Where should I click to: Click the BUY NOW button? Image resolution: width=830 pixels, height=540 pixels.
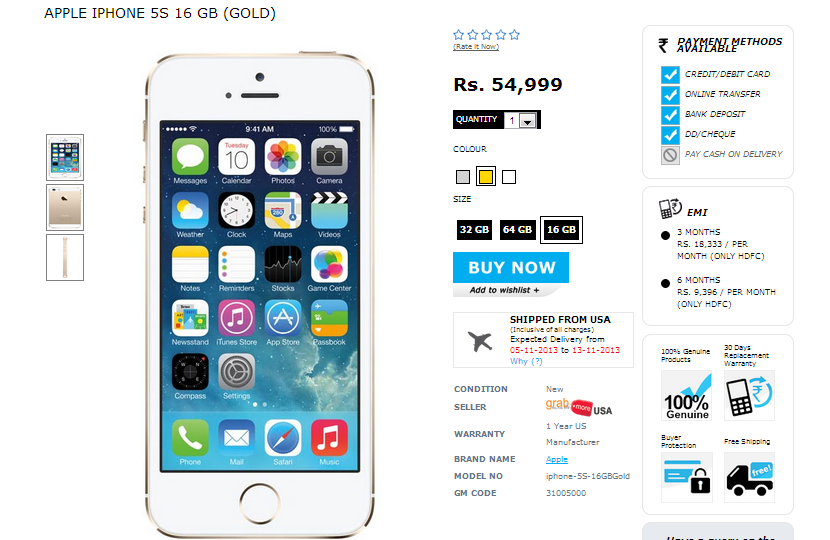pos(511,267)
